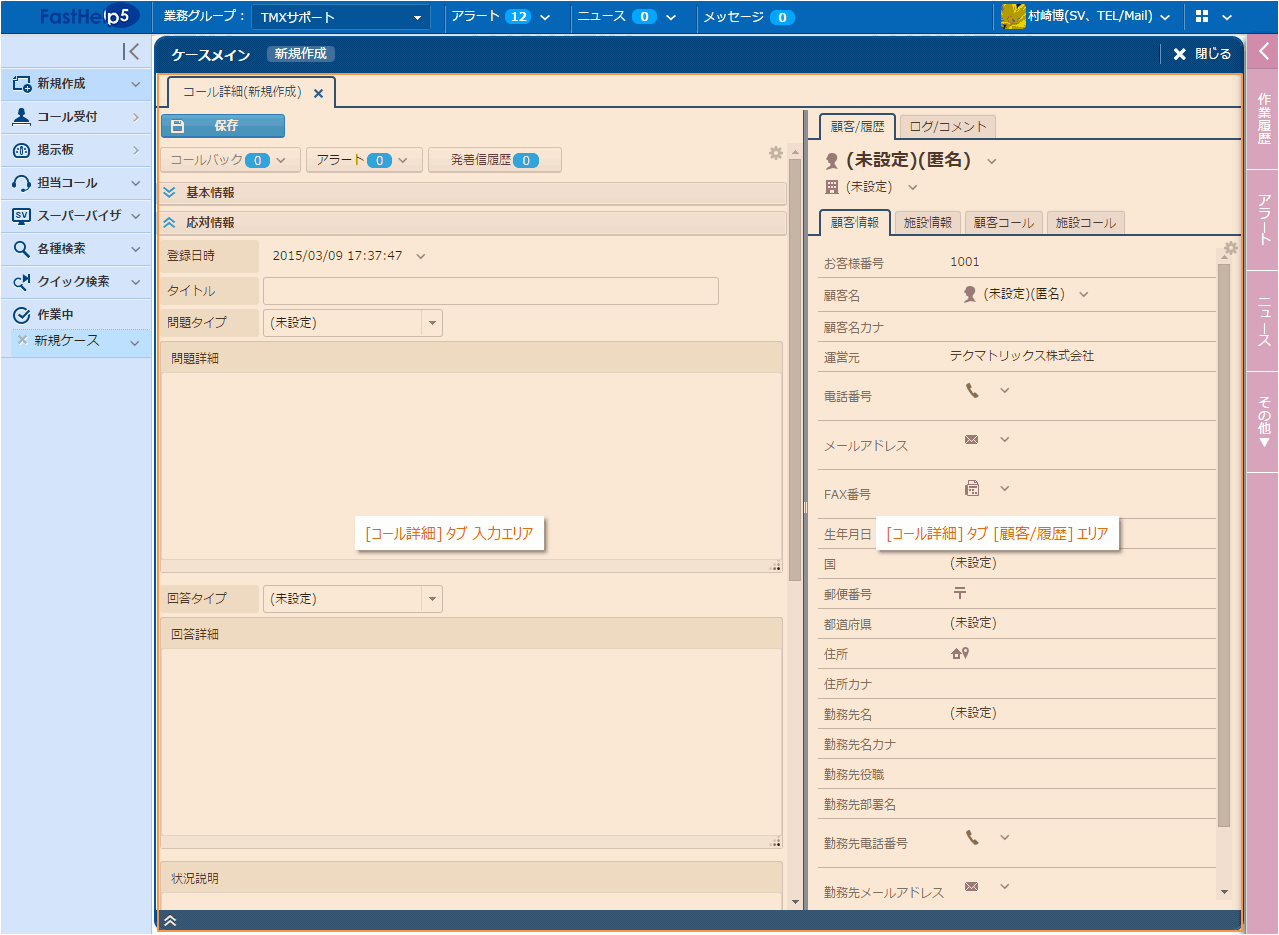
Task: Collapse the 応対情報 section
Action: point(170,223)
